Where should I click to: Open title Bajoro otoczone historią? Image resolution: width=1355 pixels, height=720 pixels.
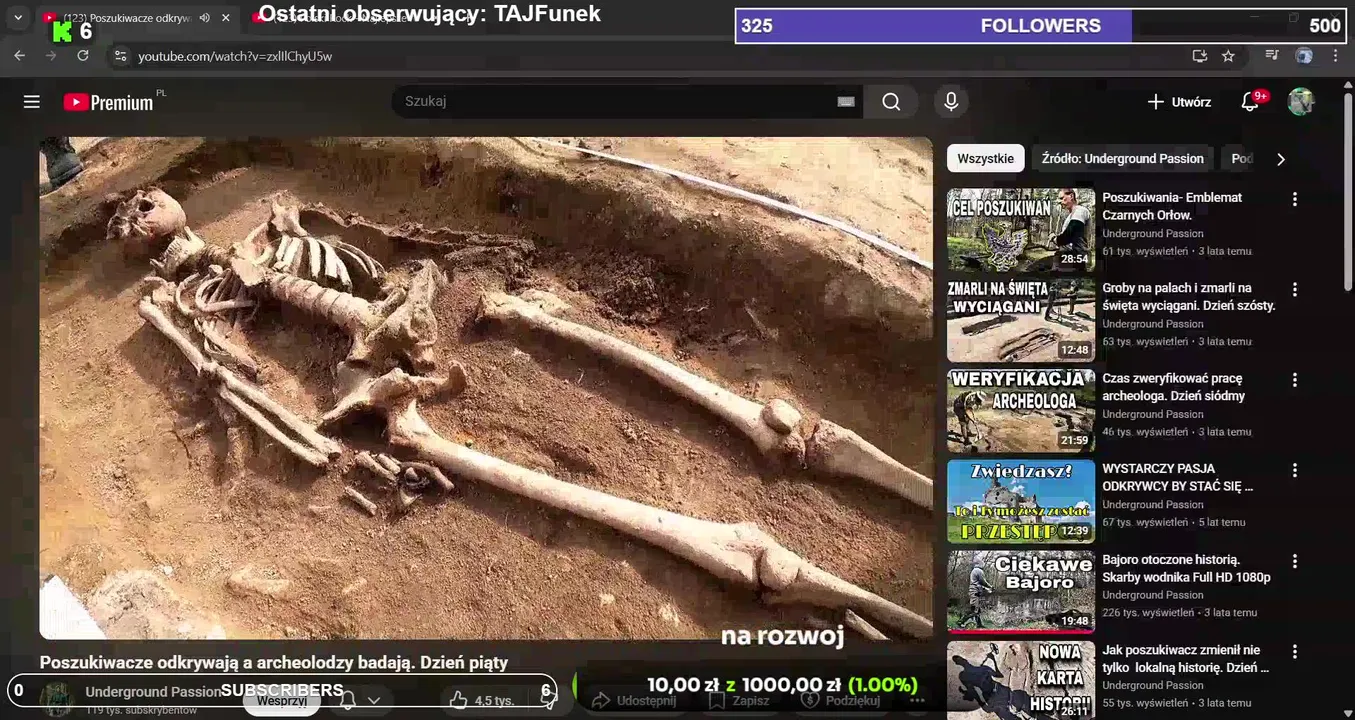coord(1186,568)
